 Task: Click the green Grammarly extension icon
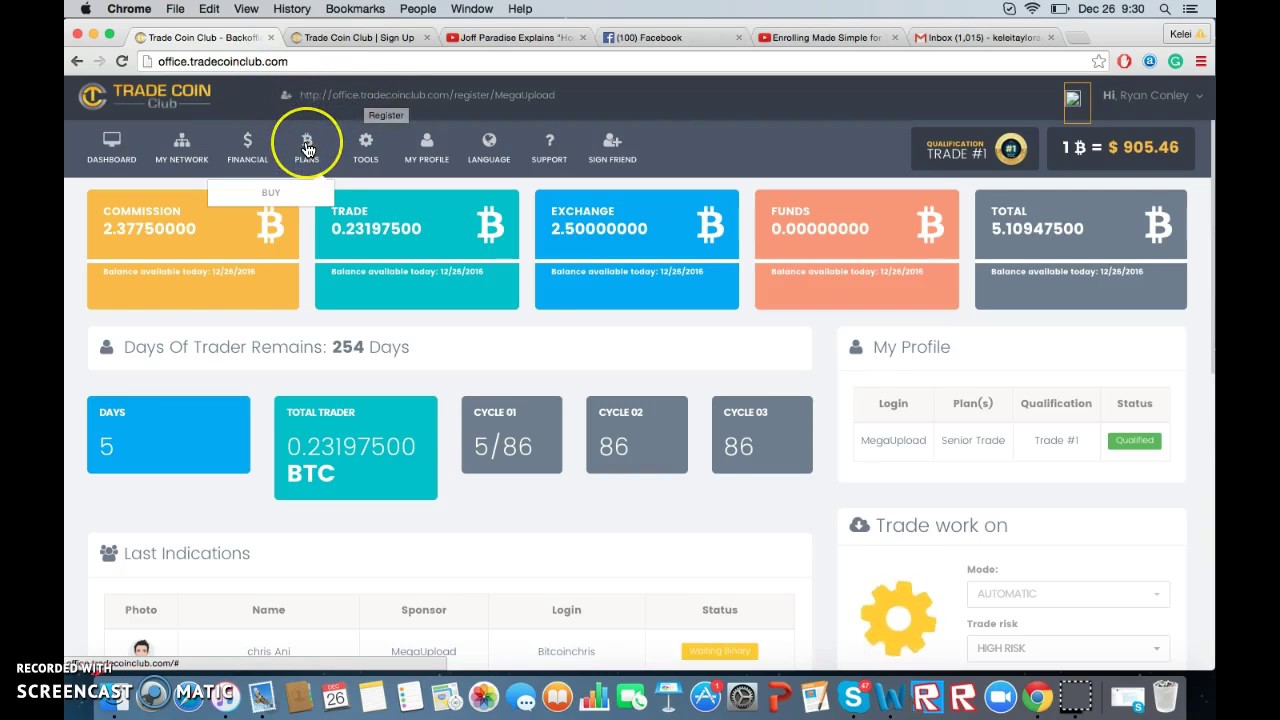1175,62
